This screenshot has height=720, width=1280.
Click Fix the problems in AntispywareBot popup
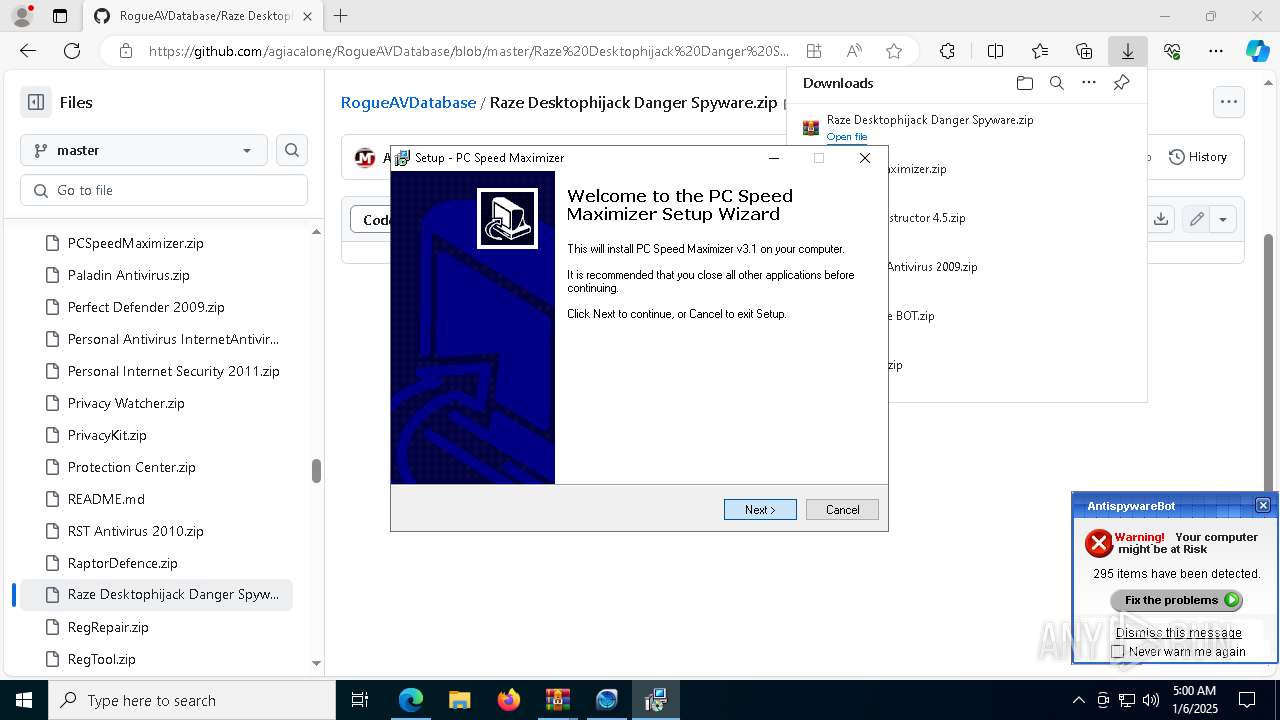pyautogui.click(x=1177, y=600)
